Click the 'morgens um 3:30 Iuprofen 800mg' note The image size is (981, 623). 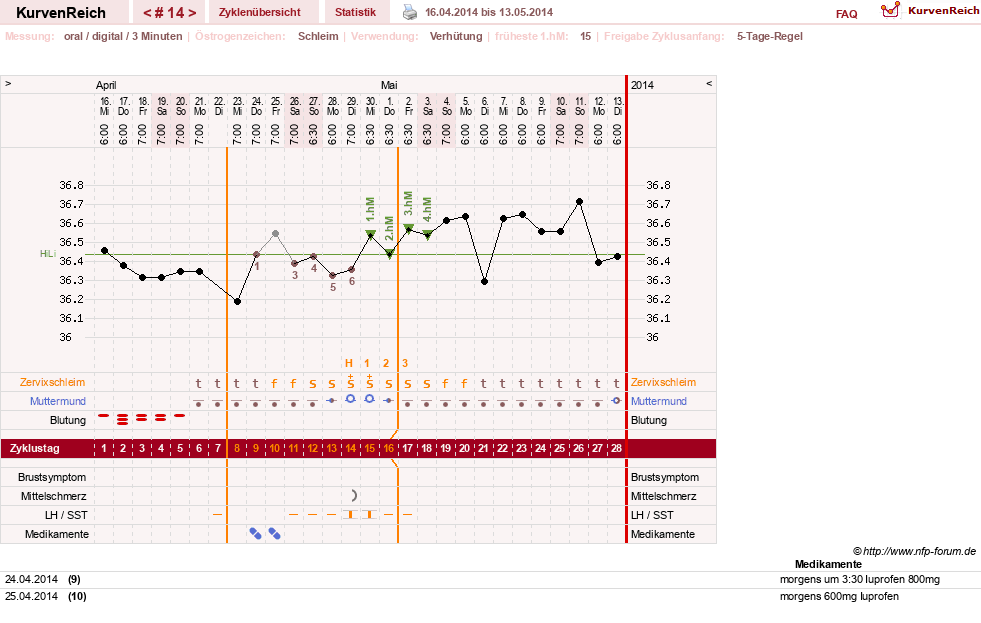[860, 579]
